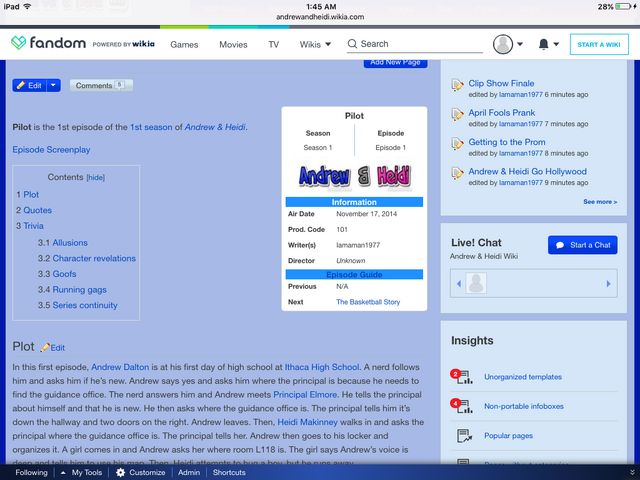Click the Customize gear icon
Screen dimensions: 640x480
pos(120,473)
